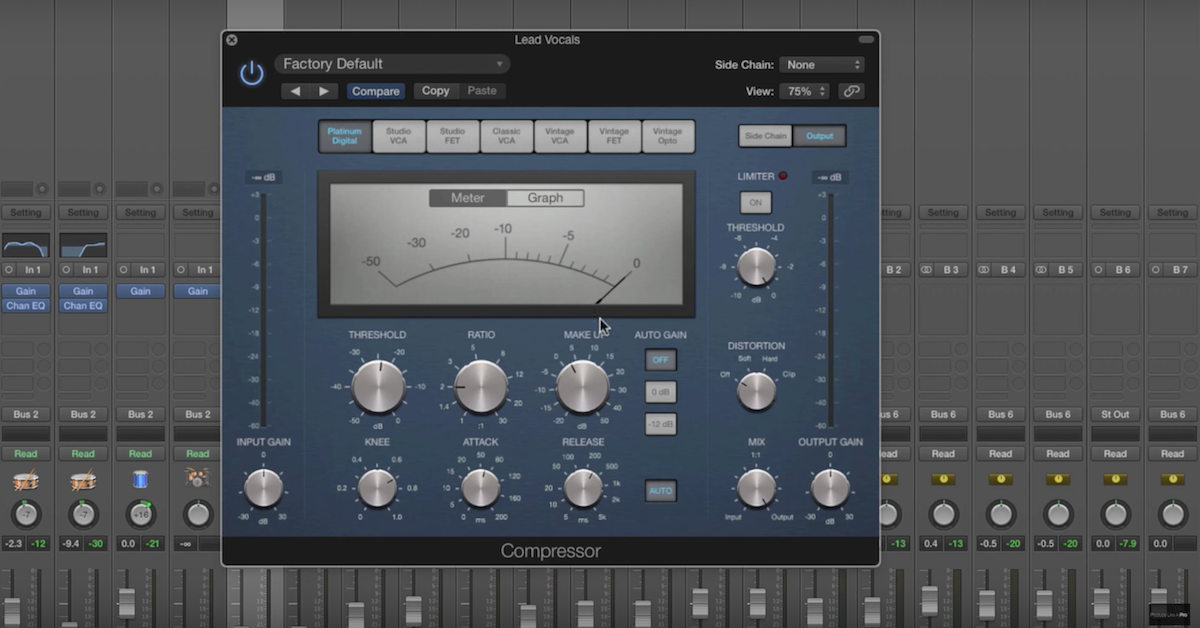This screenshot has height=628, width=1200.
Task: Open the St Out output slot menu
Action: (1115, 414)
